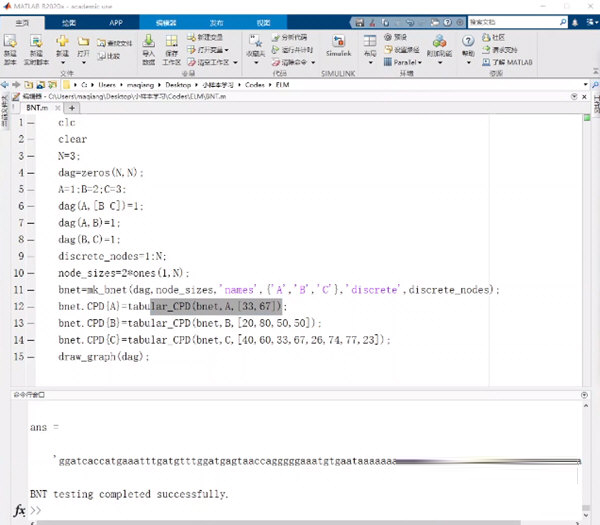Toggle breakpoint dash on line 15

(33, 357)
